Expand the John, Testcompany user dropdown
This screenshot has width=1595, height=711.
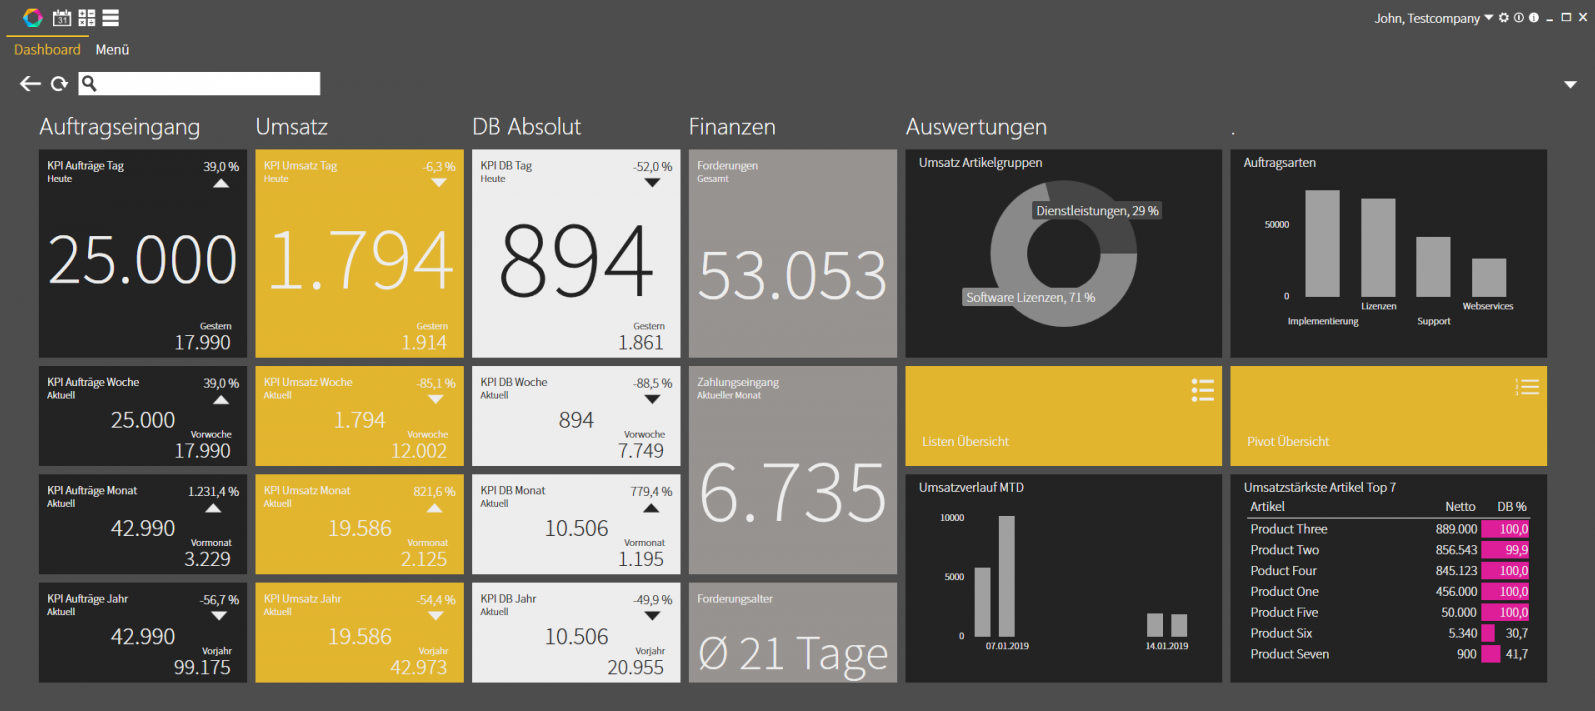pyautogui.click(x=1488, y=18)
